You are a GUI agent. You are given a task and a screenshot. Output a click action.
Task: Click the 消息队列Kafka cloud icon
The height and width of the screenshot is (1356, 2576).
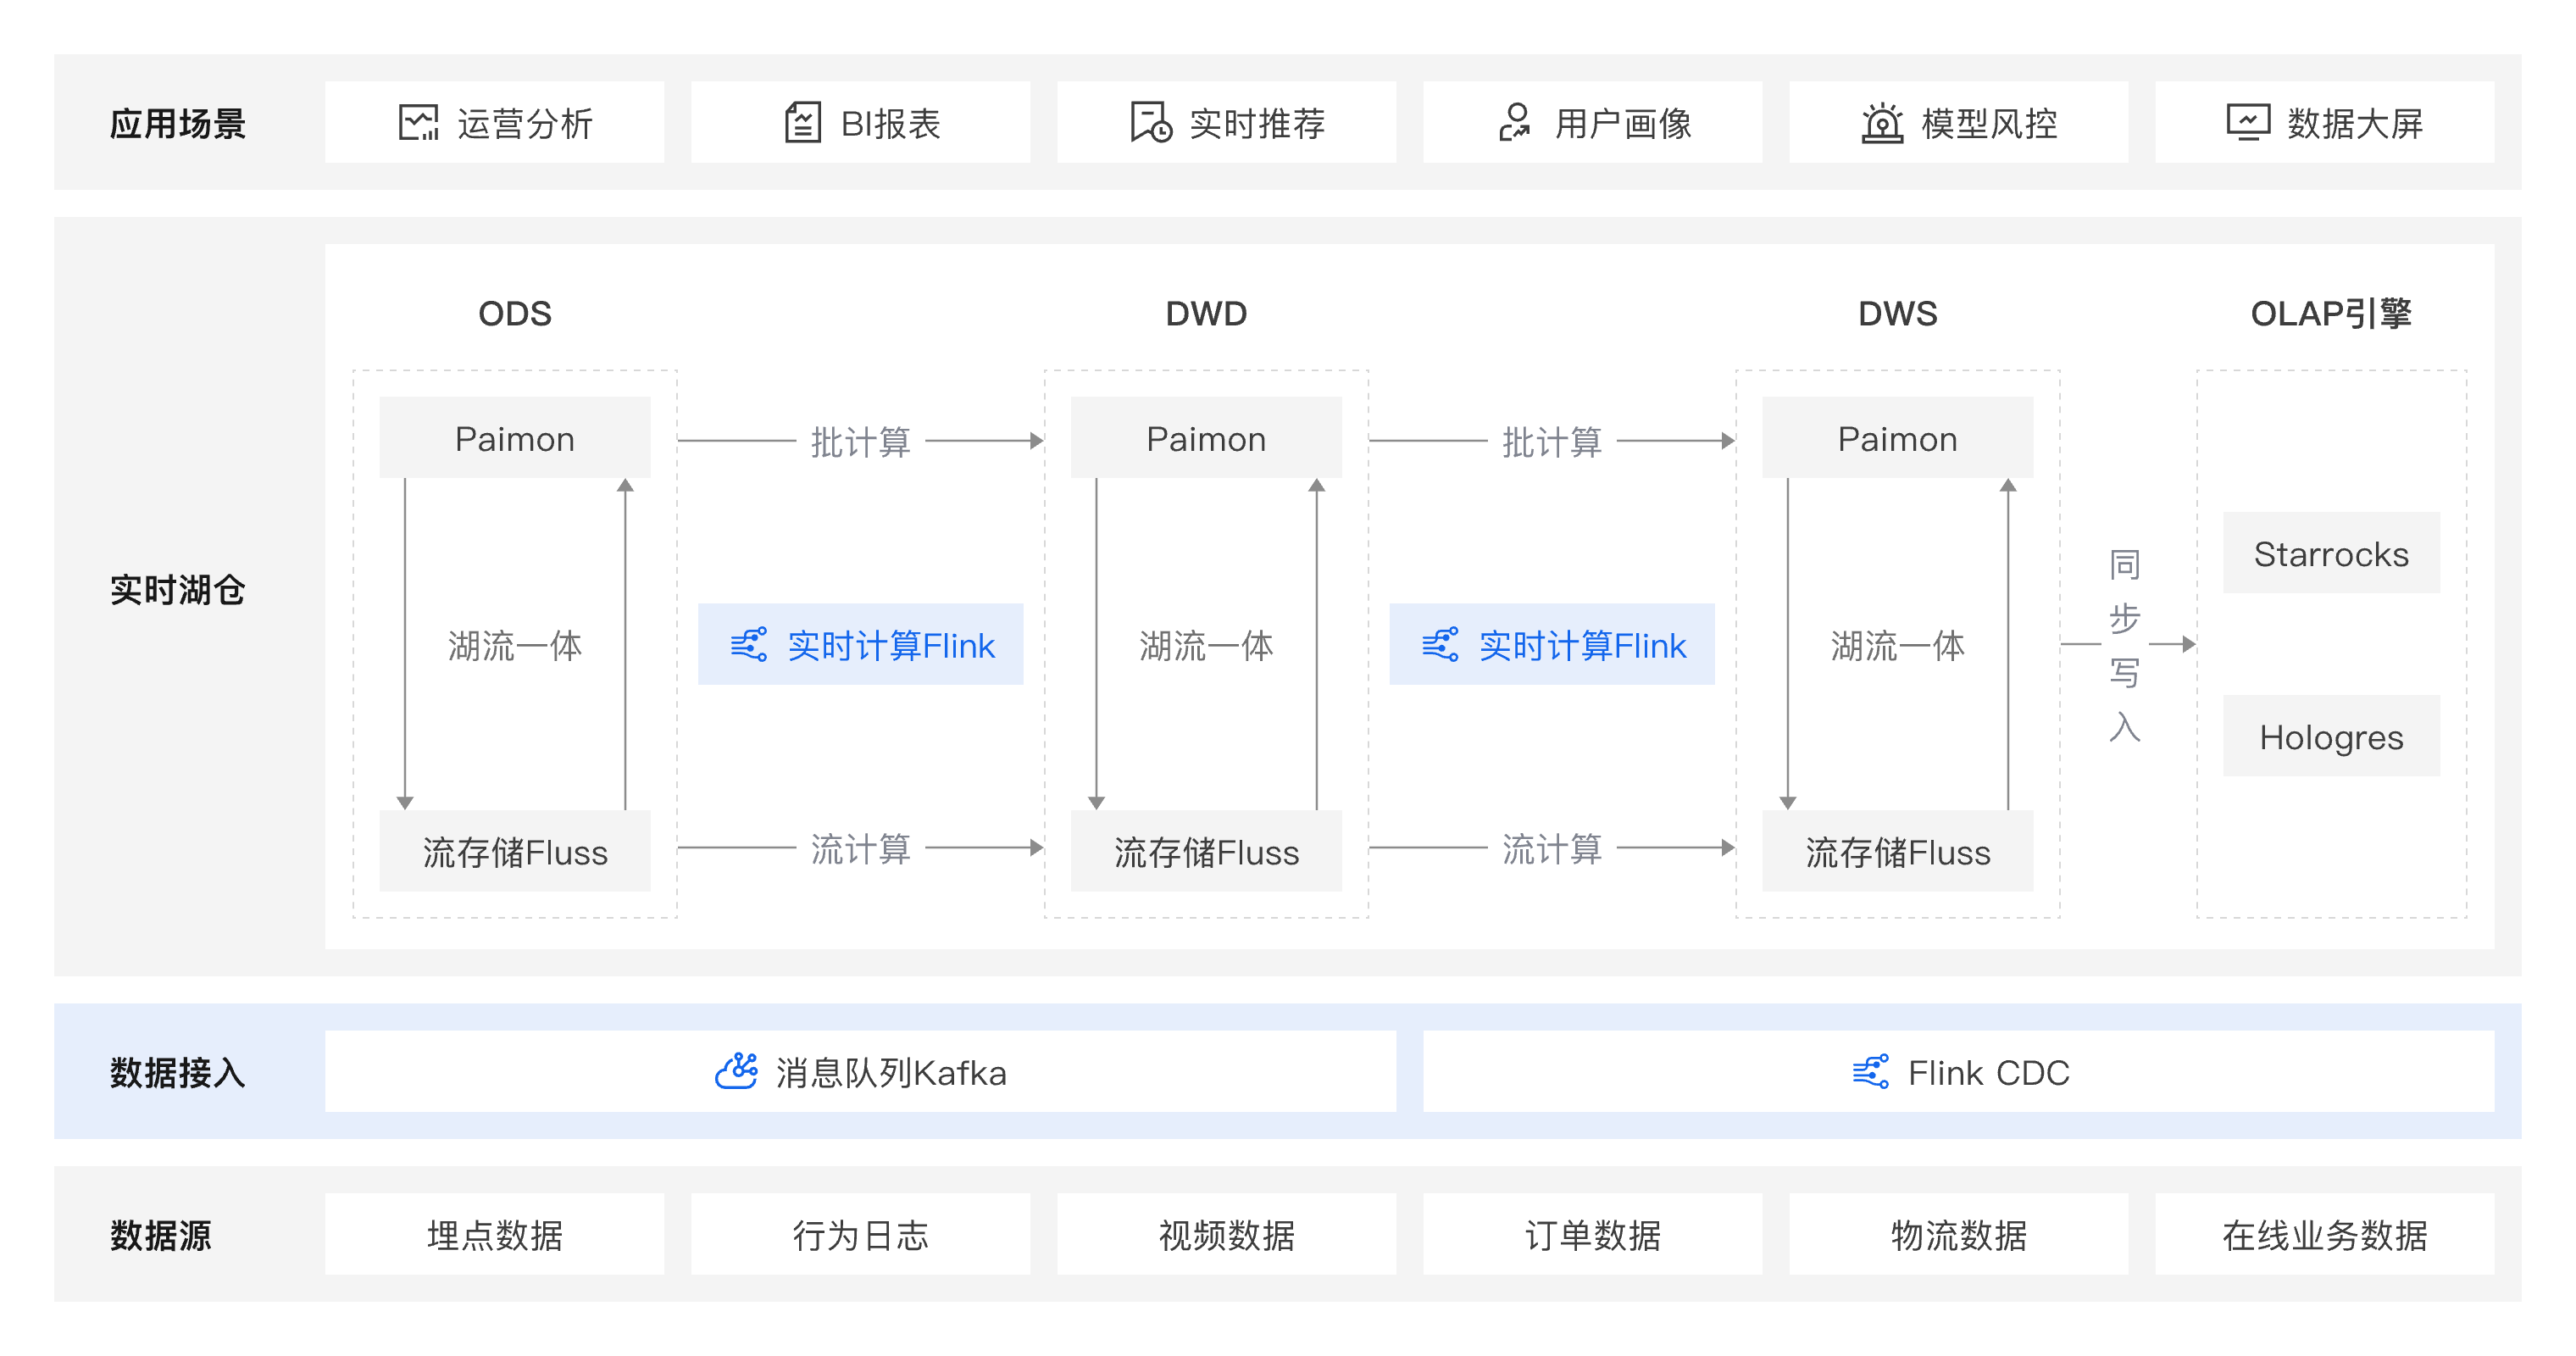737,1071
